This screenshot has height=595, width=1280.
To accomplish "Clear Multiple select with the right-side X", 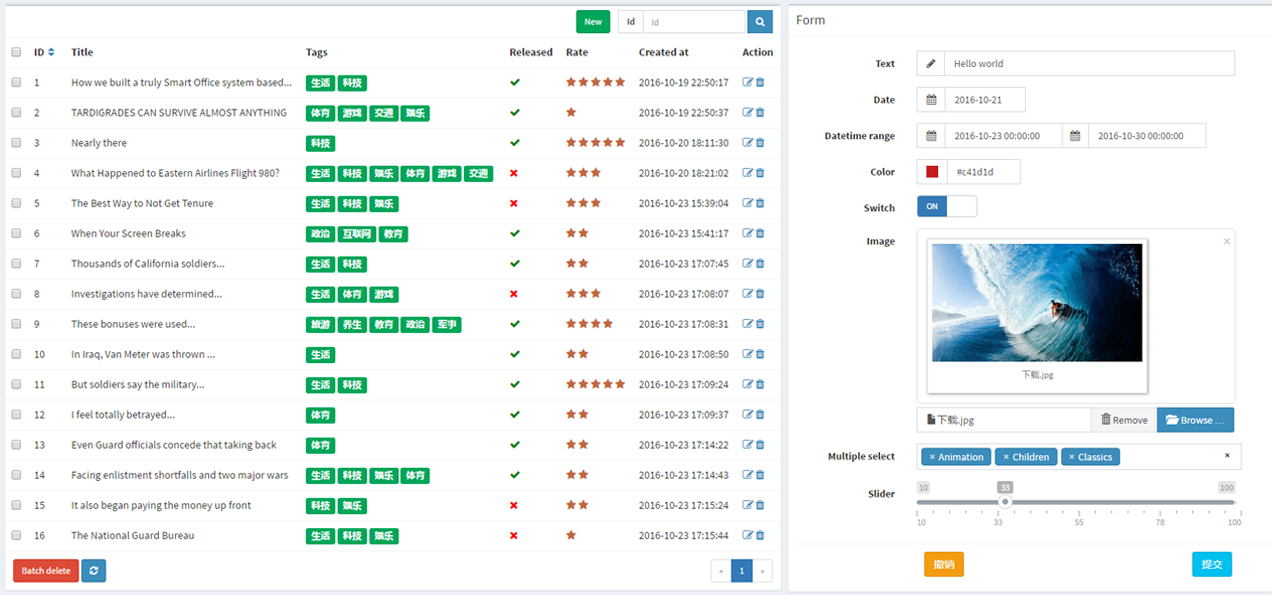I will point(1227,456).
